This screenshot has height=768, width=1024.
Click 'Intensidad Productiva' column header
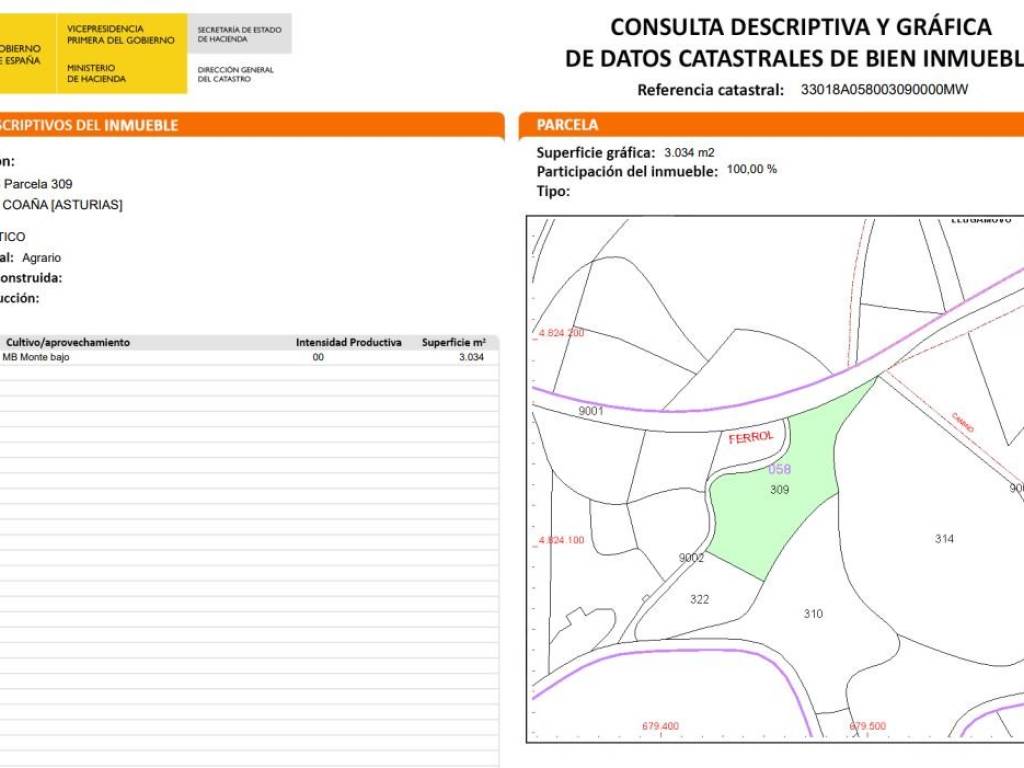(349, 342)
